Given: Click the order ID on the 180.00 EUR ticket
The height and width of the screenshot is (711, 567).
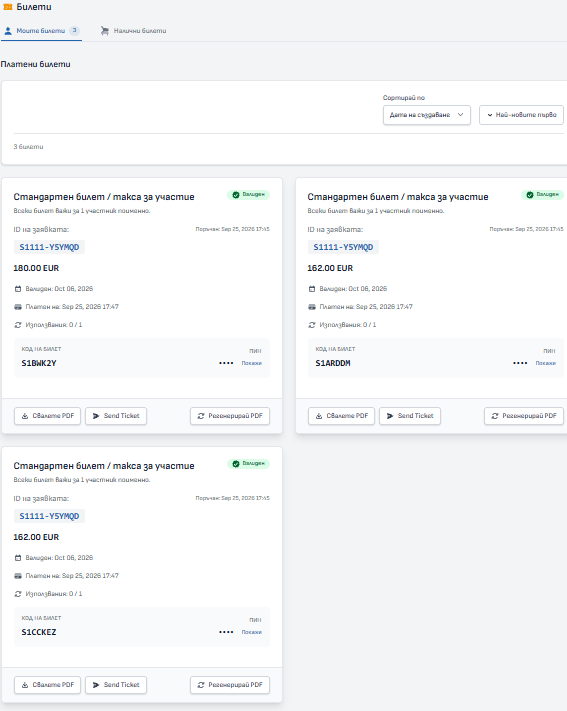Looking at the screenshot, I should (x=49, y=247).
